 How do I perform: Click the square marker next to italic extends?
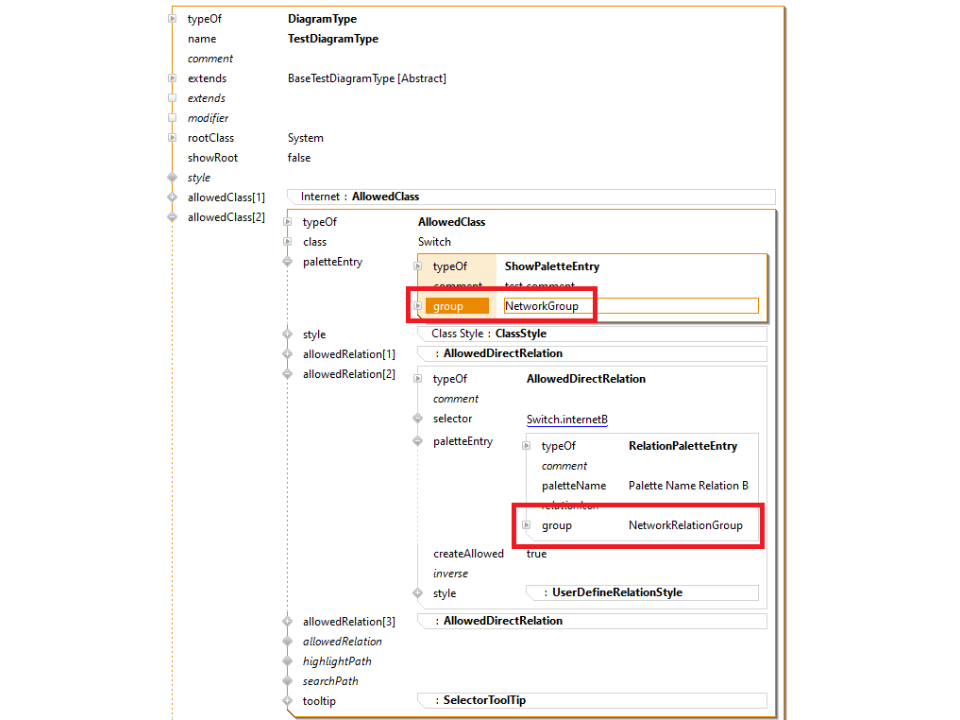point(173,98)
